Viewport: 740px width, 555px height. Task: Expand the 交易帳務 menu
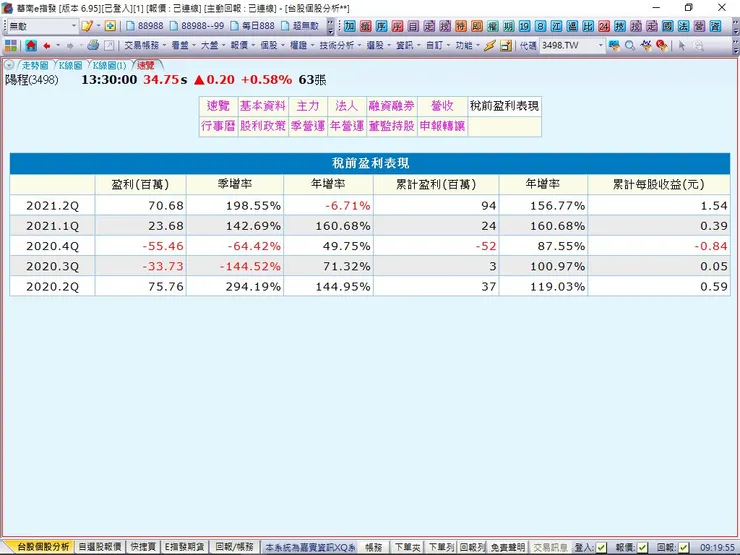(x=145, y=45)
